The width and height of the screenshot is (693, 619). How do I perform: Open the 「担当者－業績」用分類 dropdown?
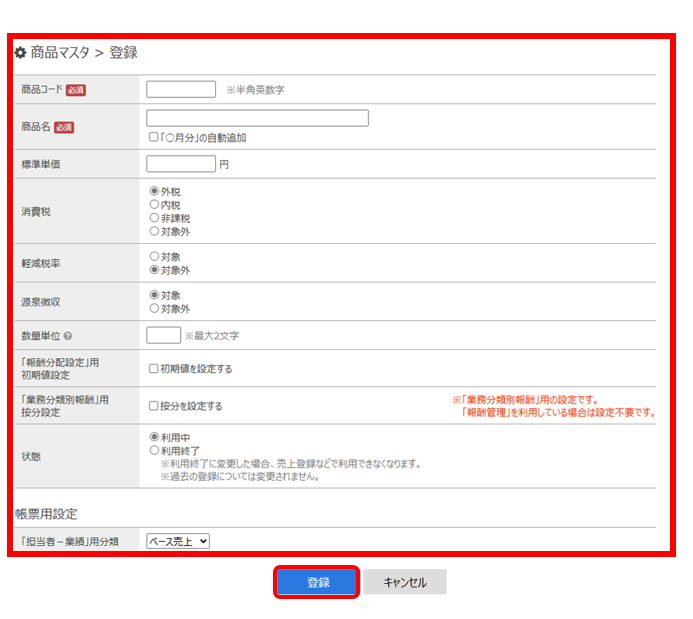[178, 541]
